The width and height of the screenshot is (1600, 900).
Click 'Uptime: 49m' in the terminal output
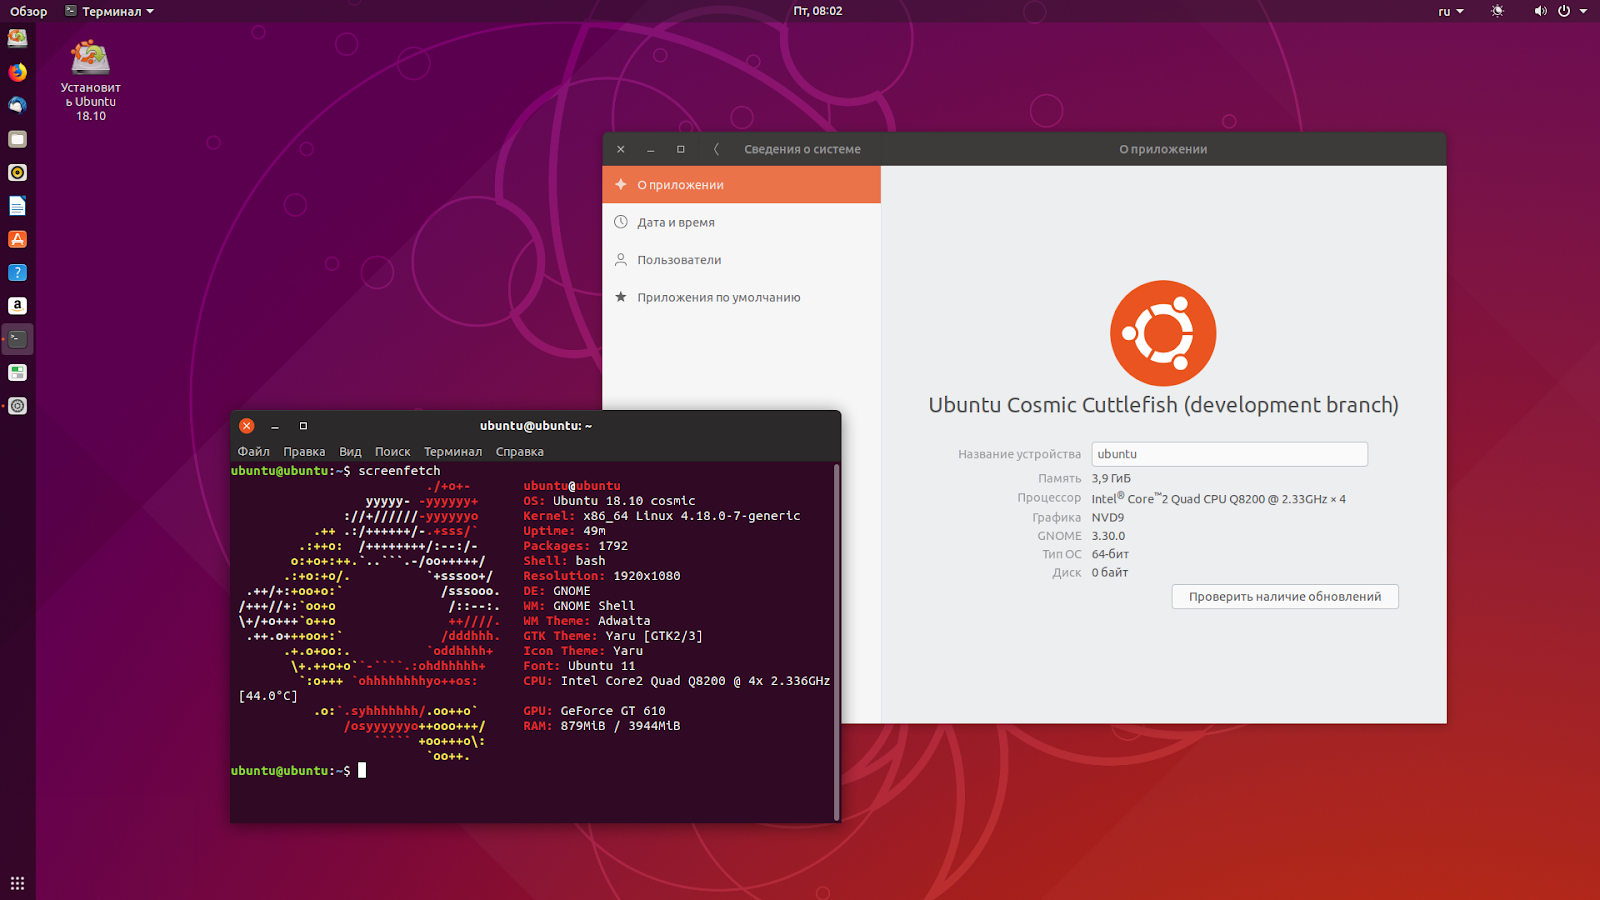point(564,531)
